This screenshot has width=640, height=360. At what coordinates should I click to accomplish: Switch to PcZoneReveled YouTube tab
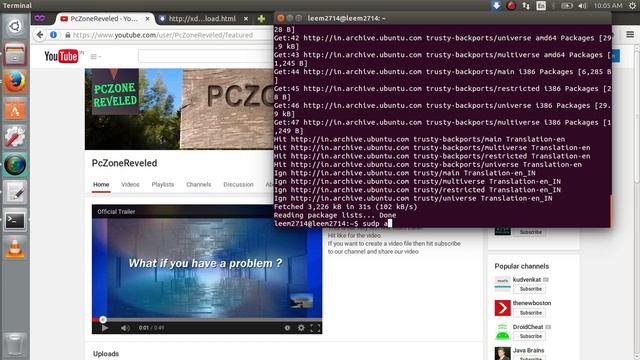[104, 19]
